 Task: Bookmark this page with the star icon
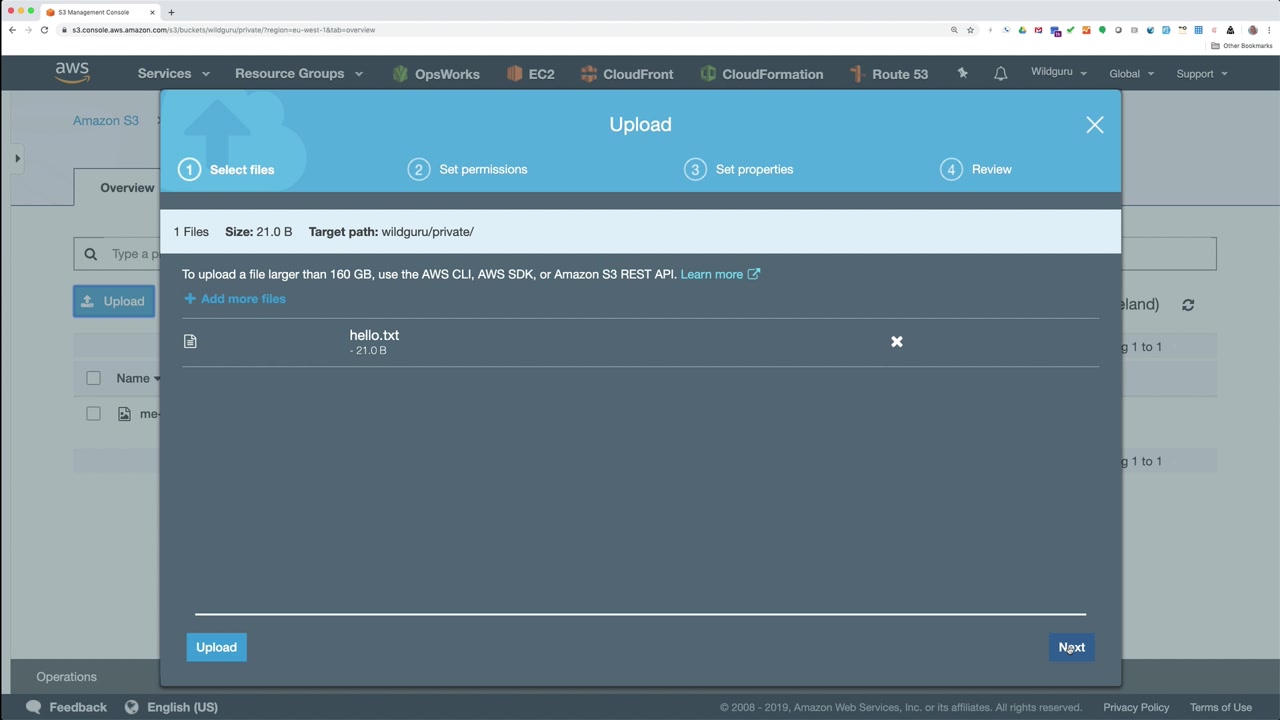click(x=970, y=30)
